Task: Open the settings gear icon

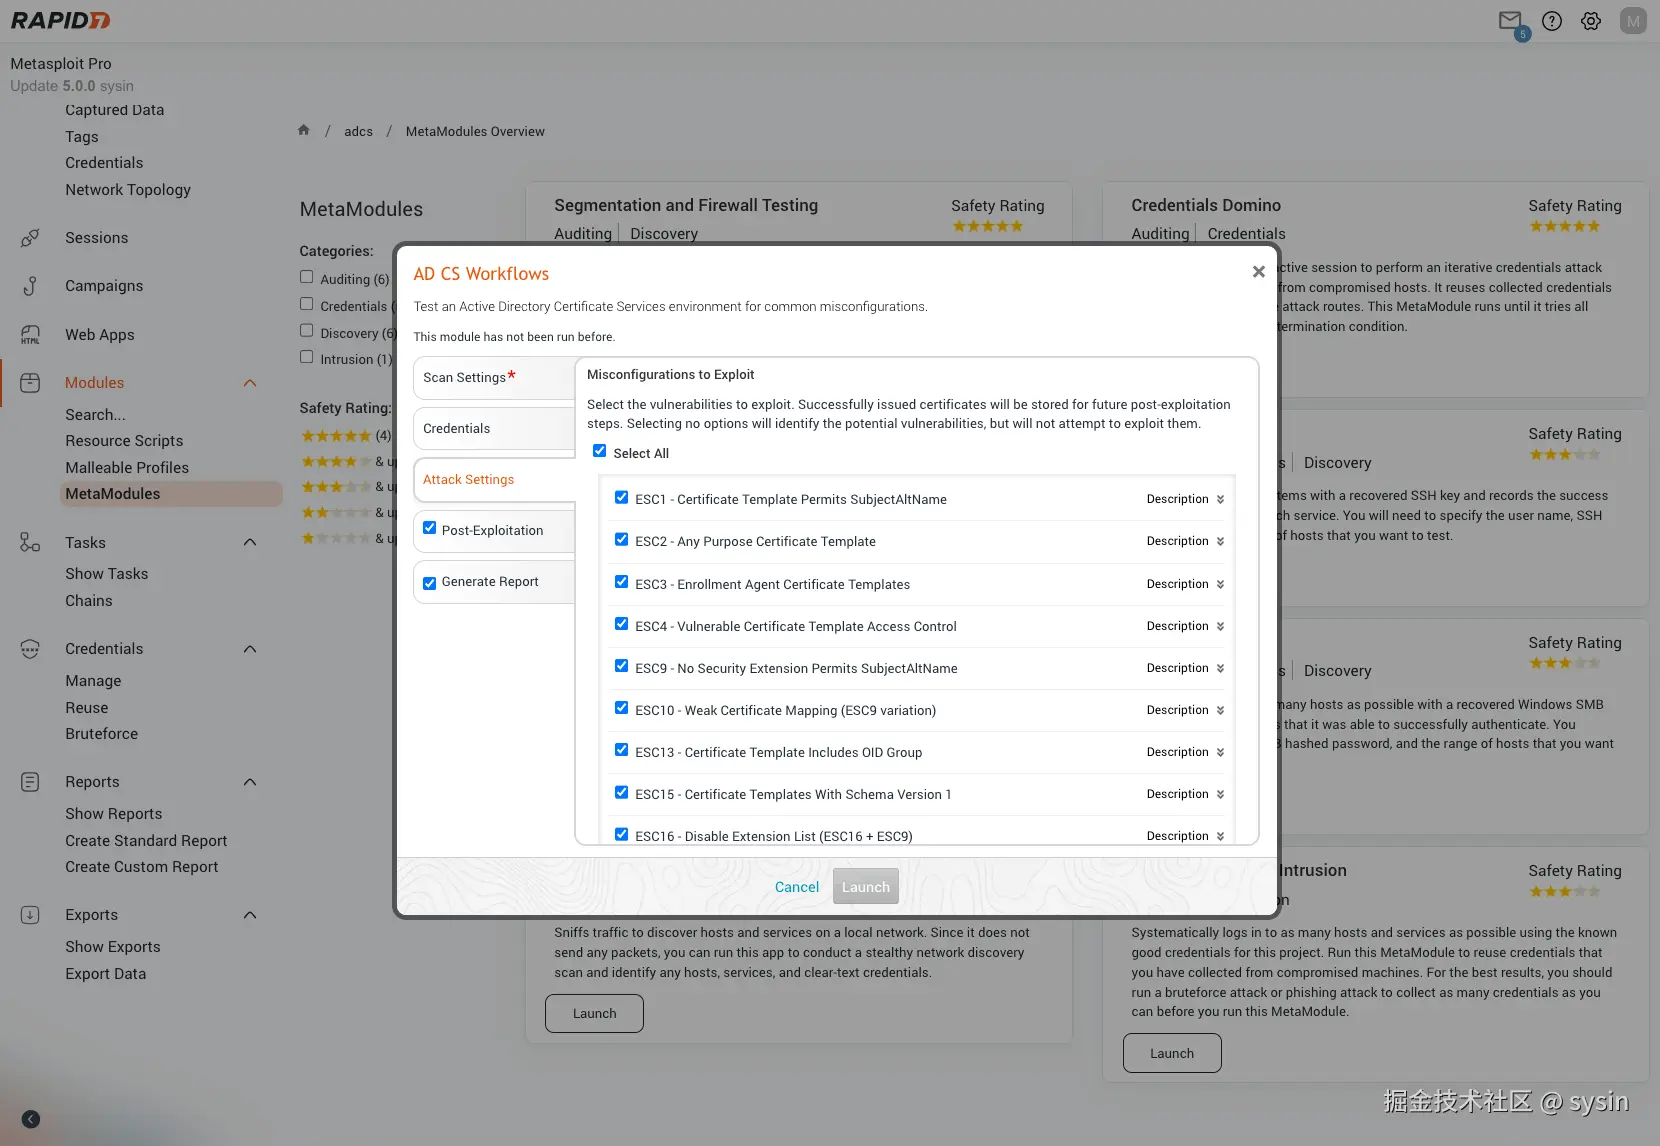Action: (1590, 21)
